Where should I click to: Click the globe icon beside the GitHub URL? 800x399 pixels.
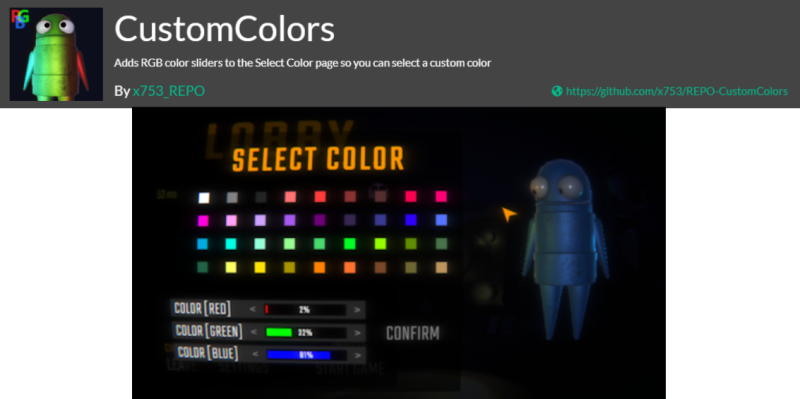557,91
